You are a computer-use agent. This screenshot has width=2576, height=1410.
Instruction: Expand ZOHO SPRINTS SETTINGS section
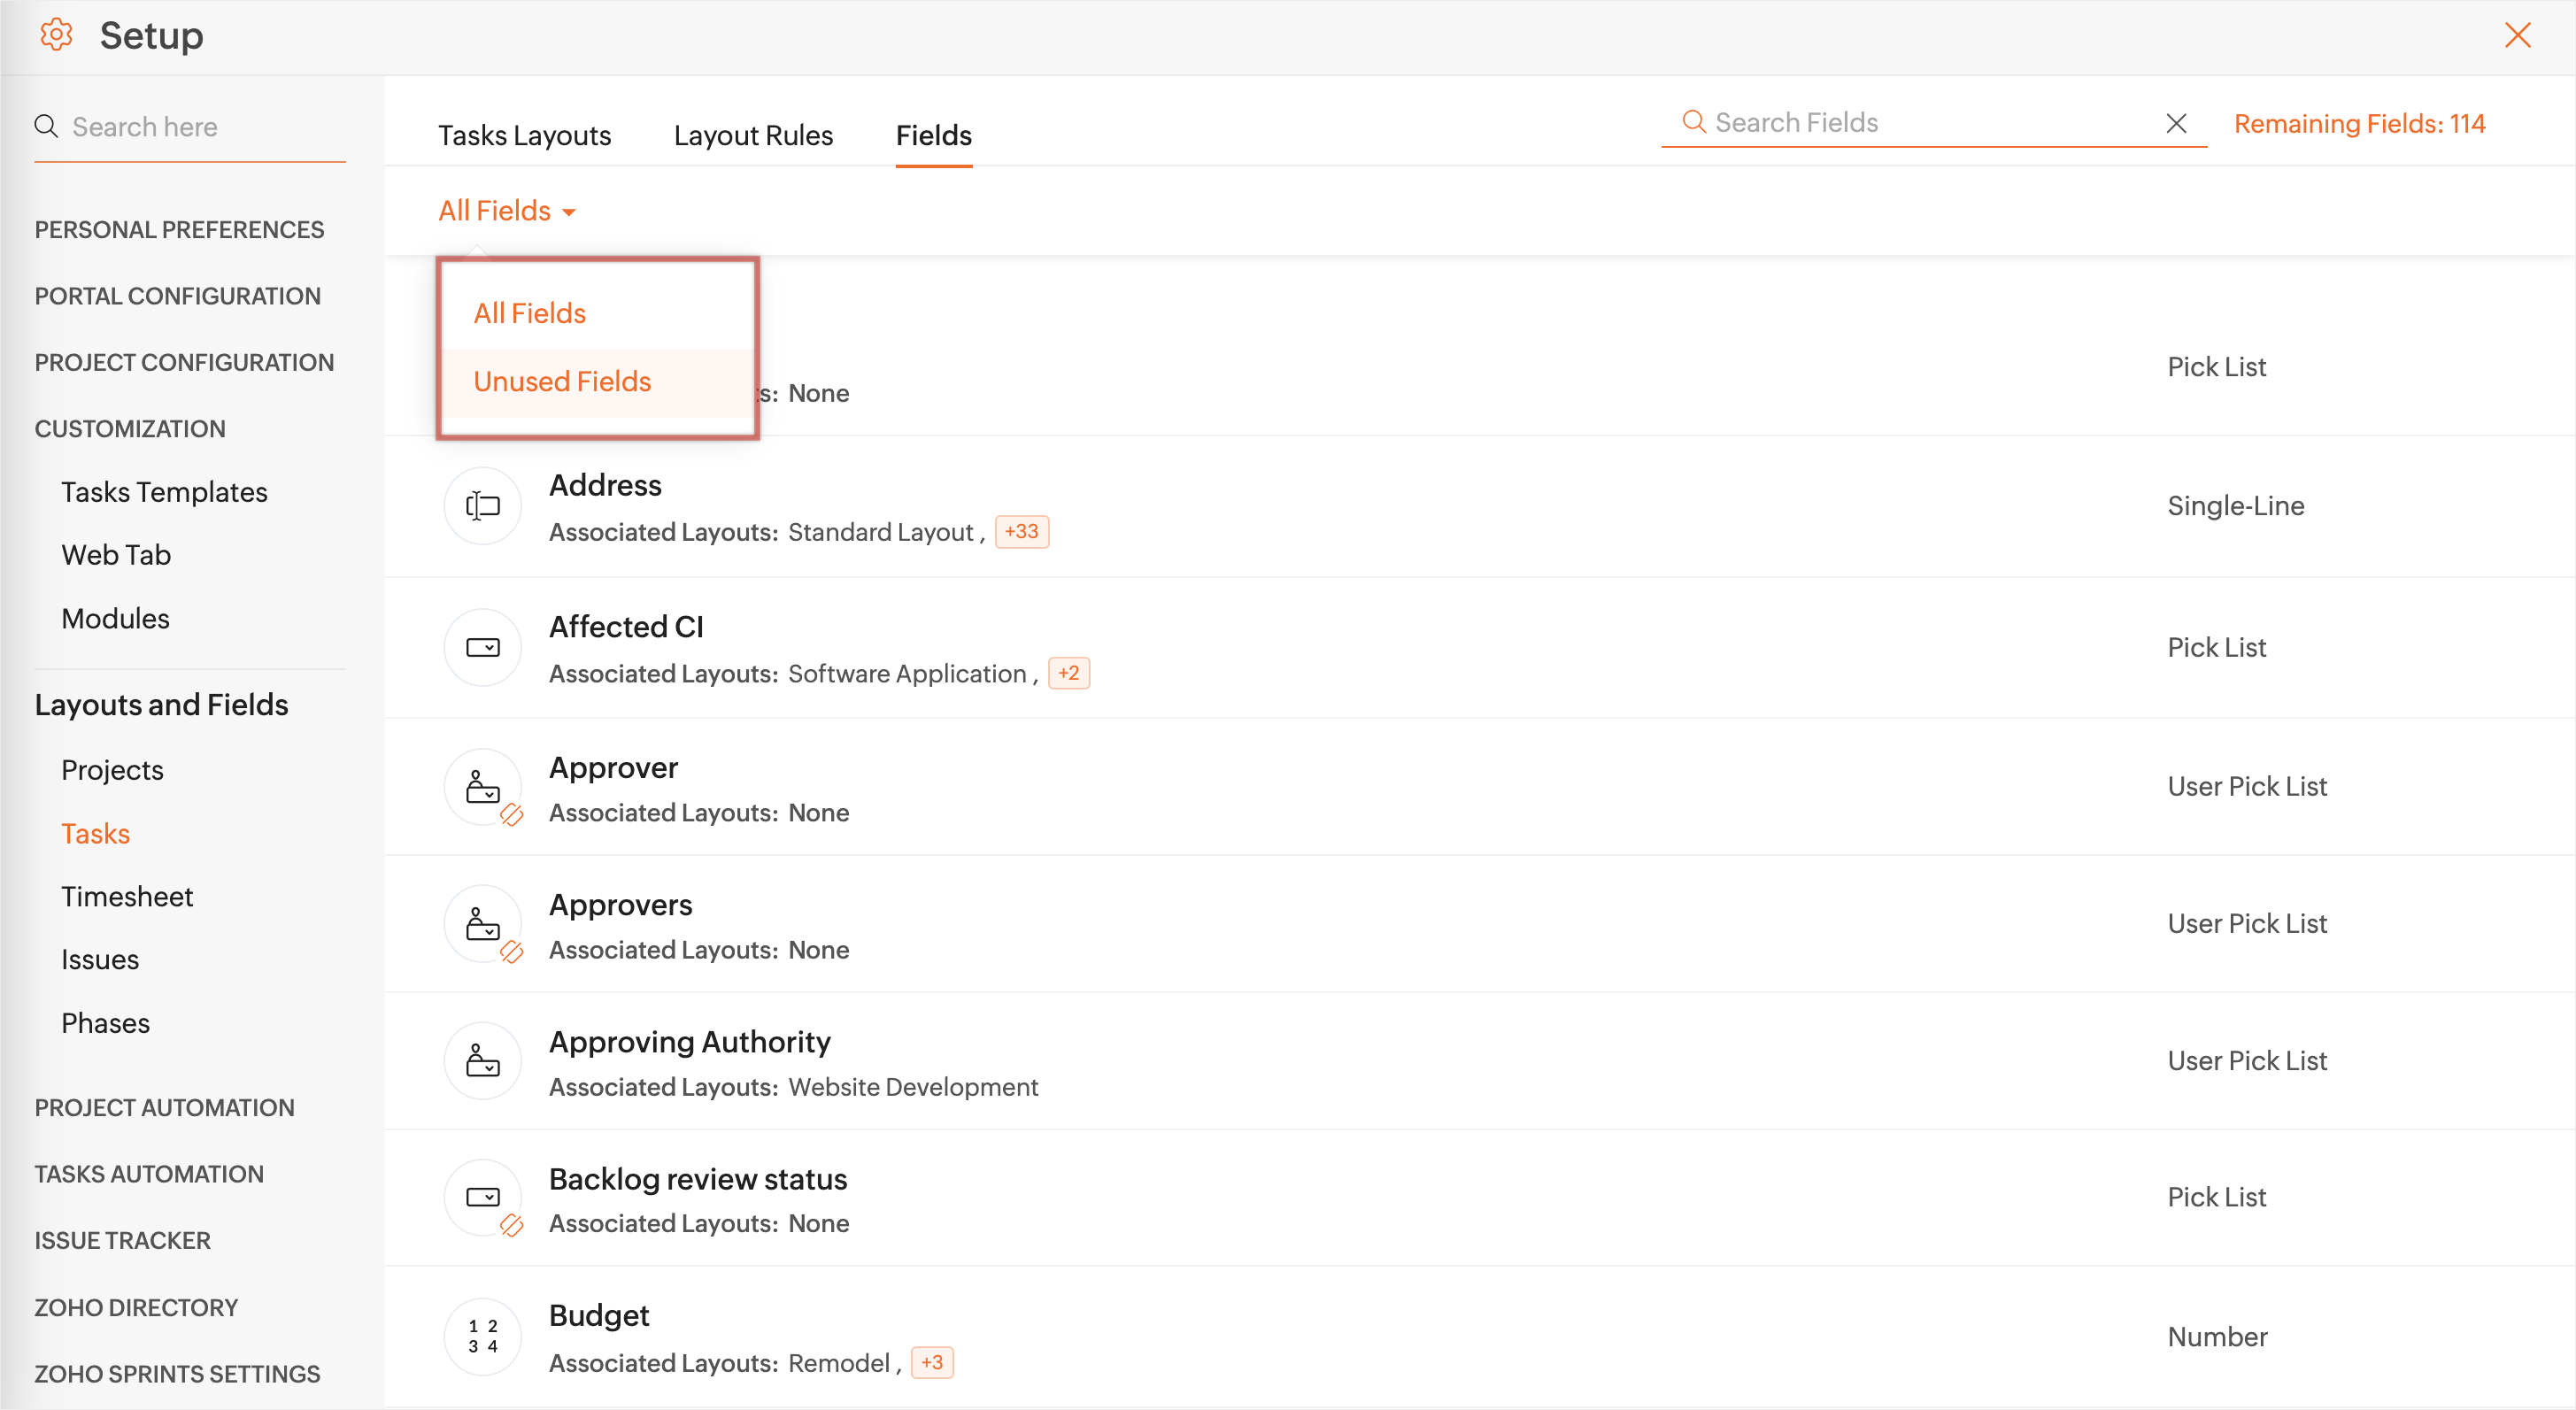(178, 1374)
